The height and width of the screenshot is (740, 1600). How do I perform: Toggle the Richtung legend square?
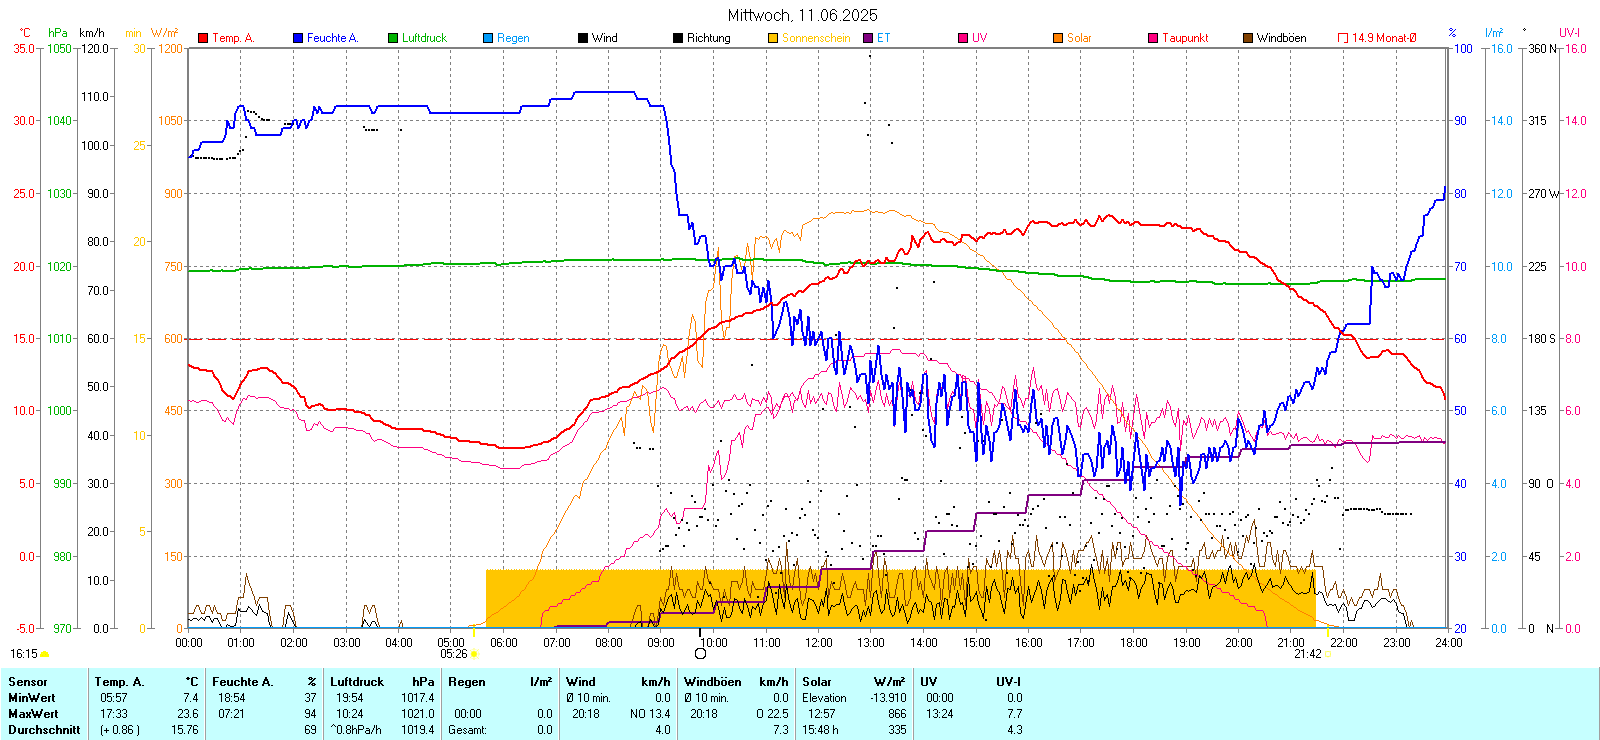pos(678,38)
